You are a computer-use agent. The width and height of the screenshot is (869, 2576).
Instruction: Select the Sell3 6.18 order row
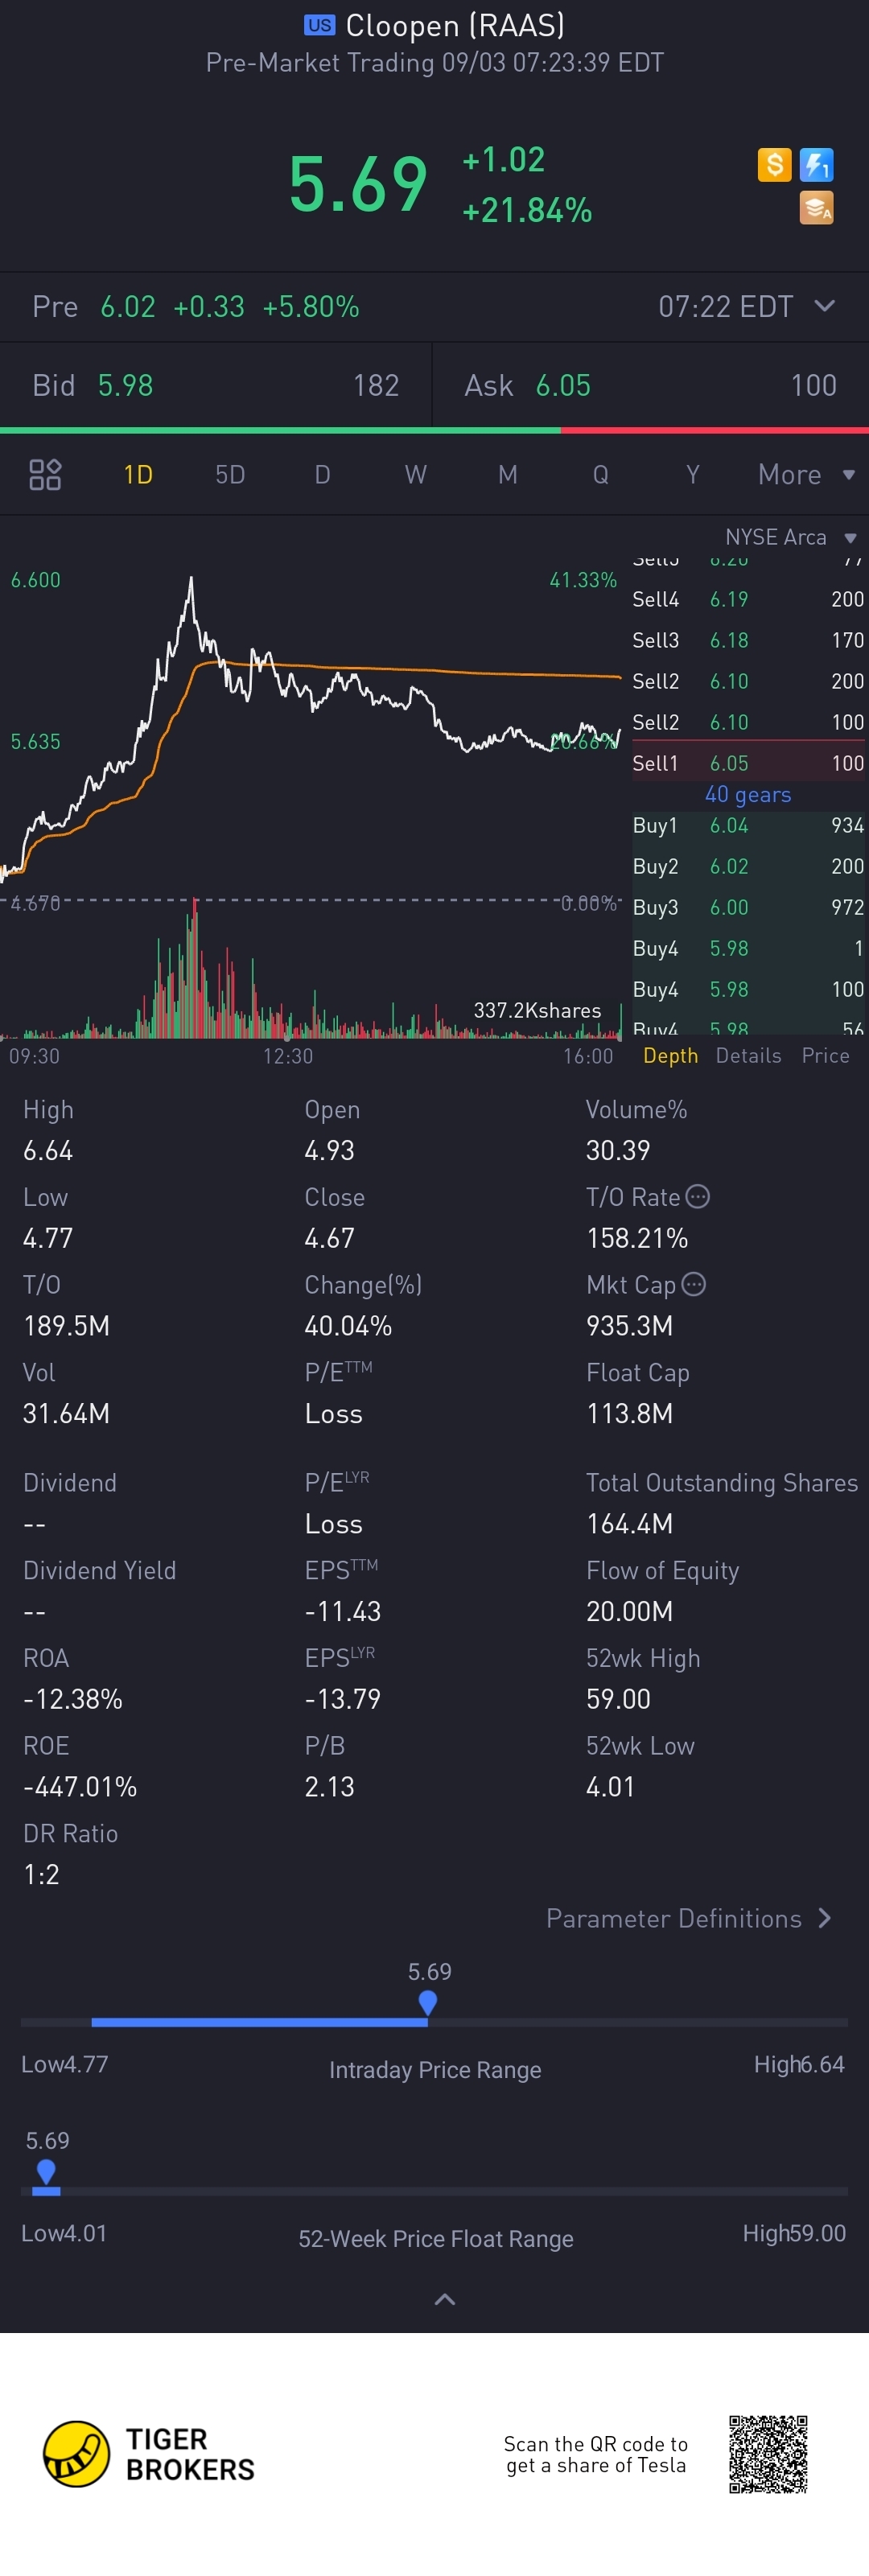pyautogui.click(x=748, y=640)
